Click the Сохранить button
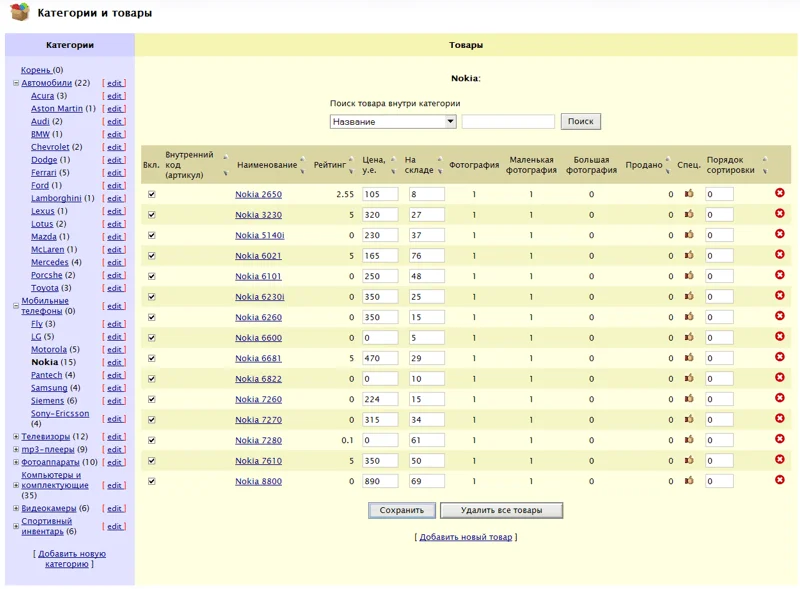This screenshot has height=589, width=800. [x=401, y=510]
